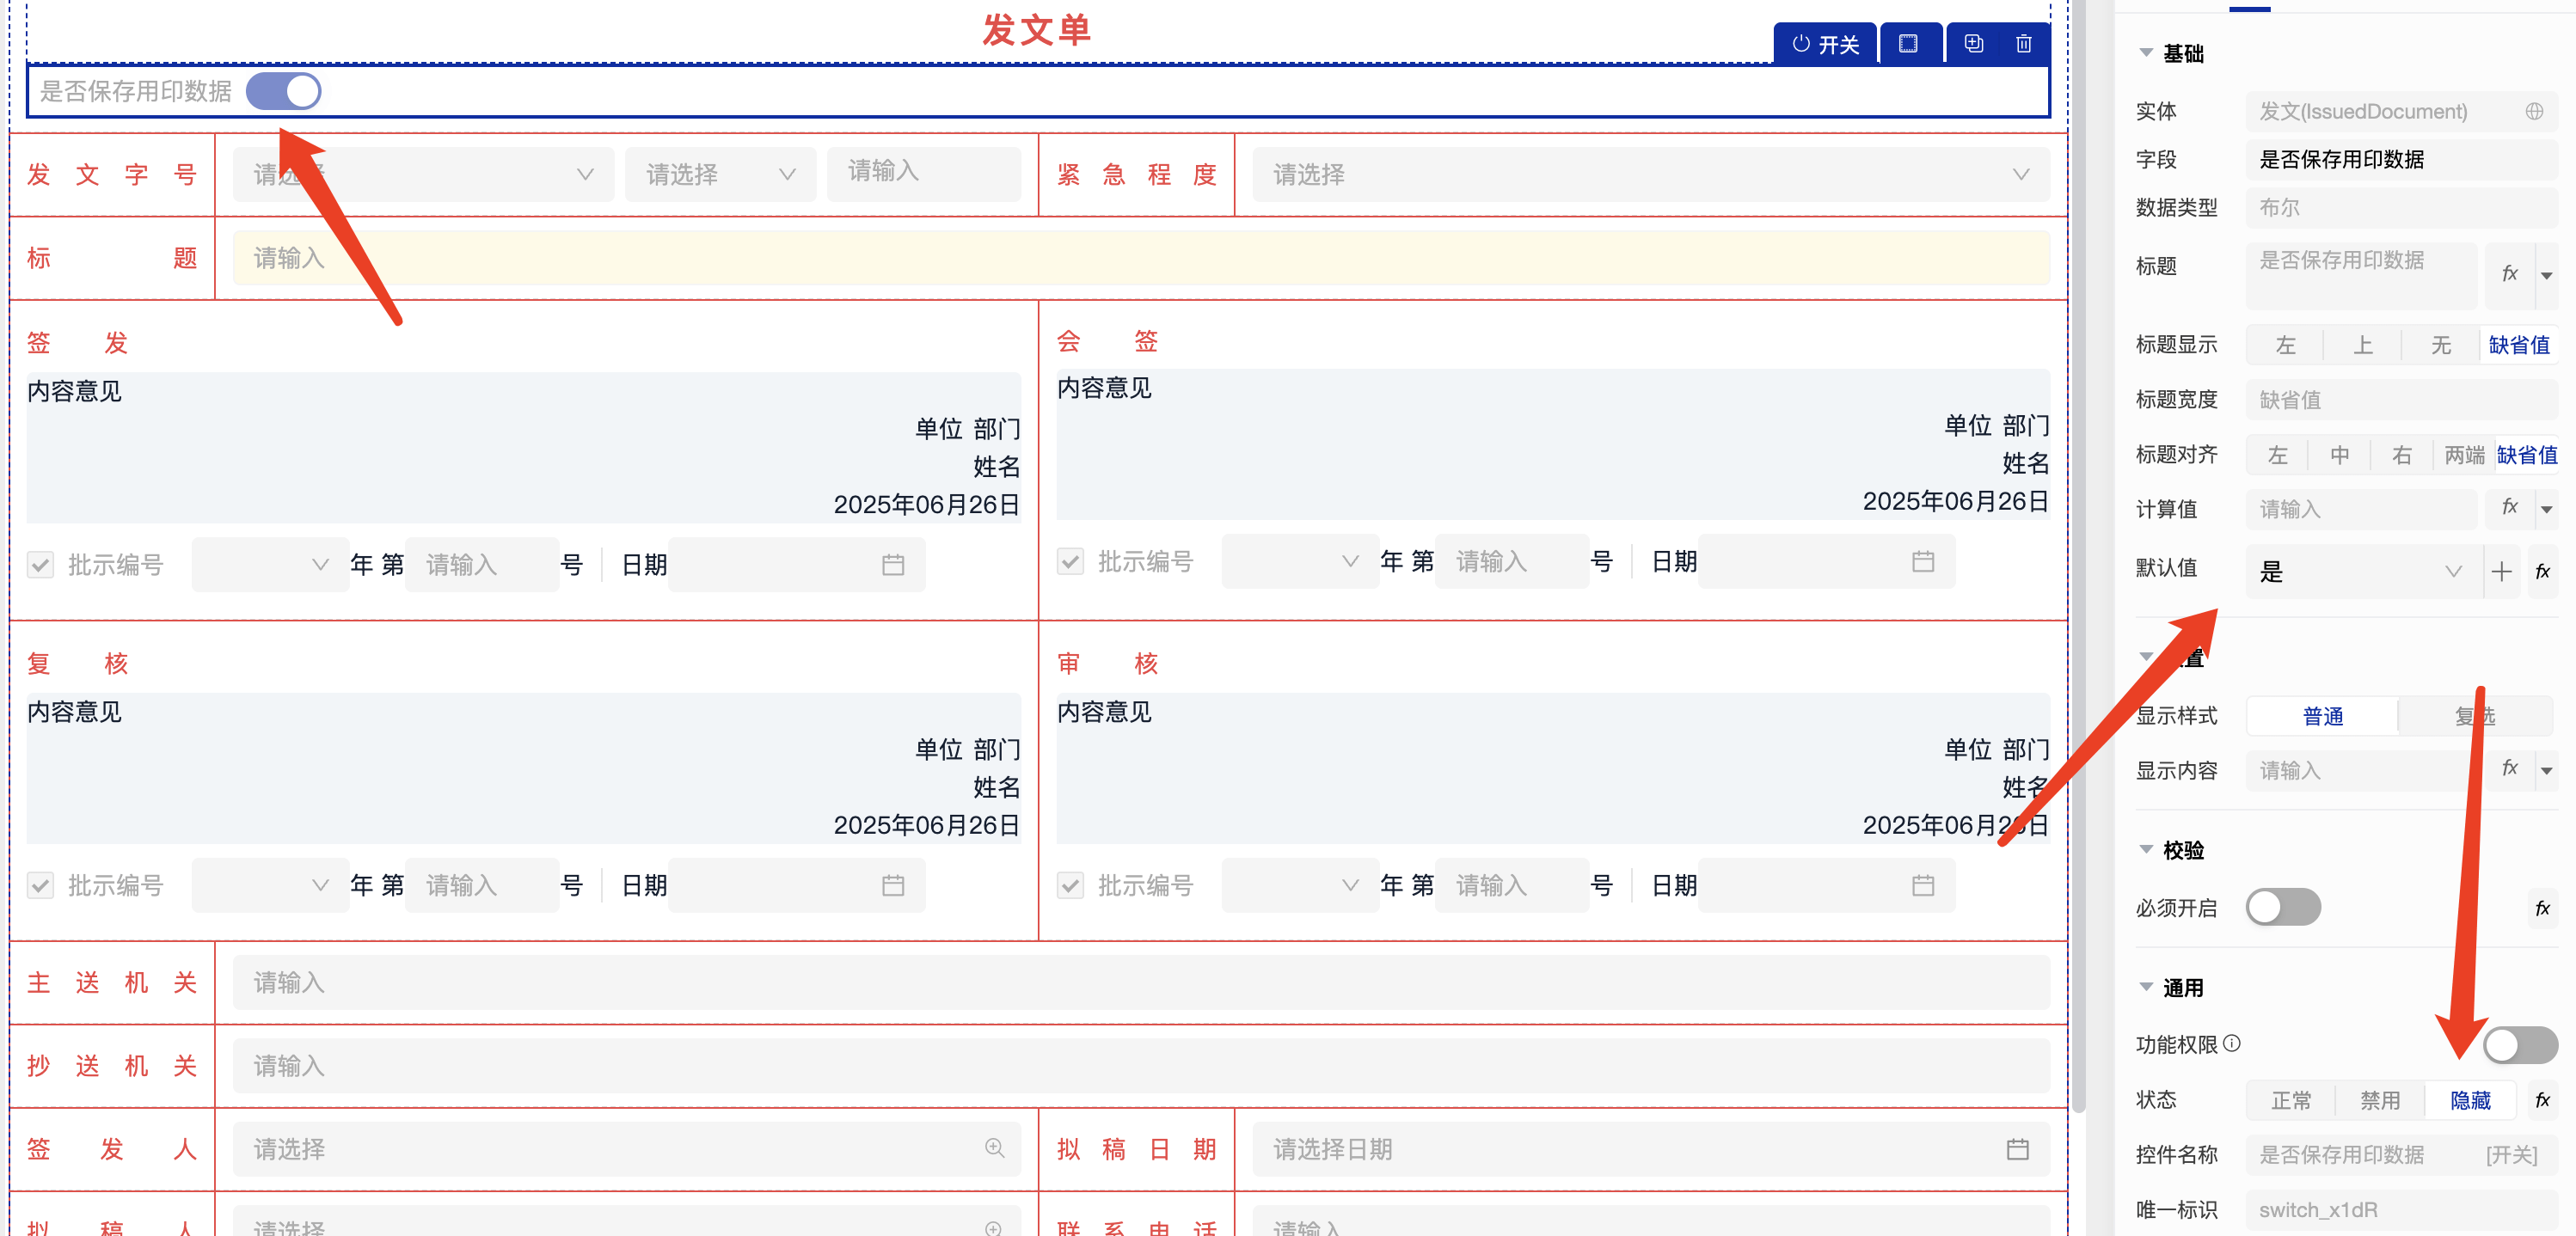Select 复选 display style
The image size is (2576, 1236).
click(2474, 716)
